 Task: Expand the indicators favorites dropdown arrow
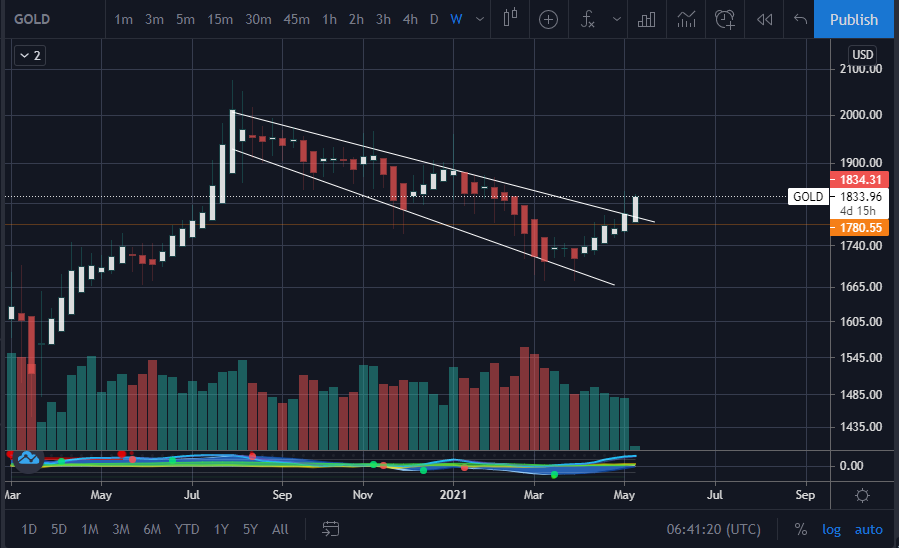[616, 19]
